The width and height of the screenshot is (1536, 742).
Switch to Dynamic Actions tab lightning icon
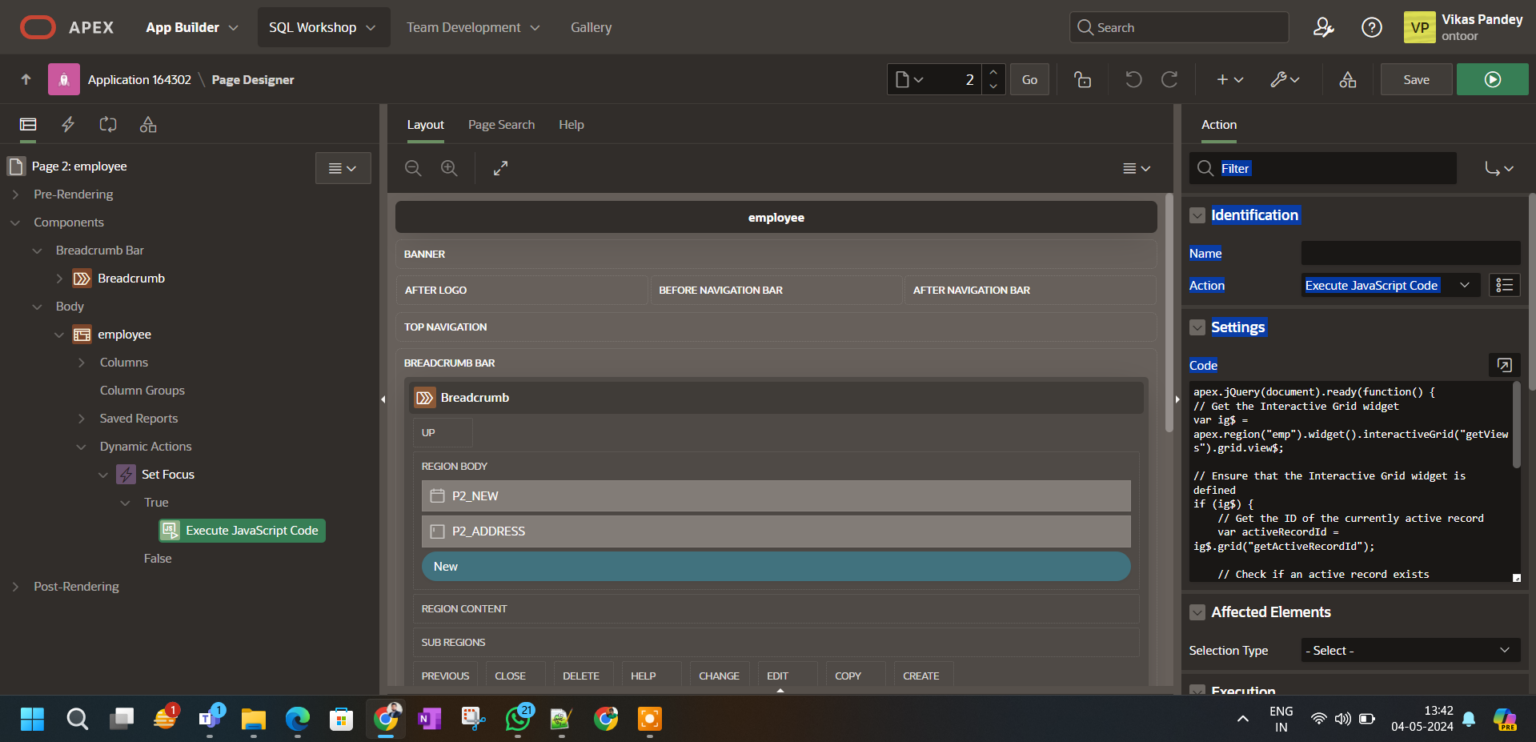pyautogui.click(x=68, y=125)
